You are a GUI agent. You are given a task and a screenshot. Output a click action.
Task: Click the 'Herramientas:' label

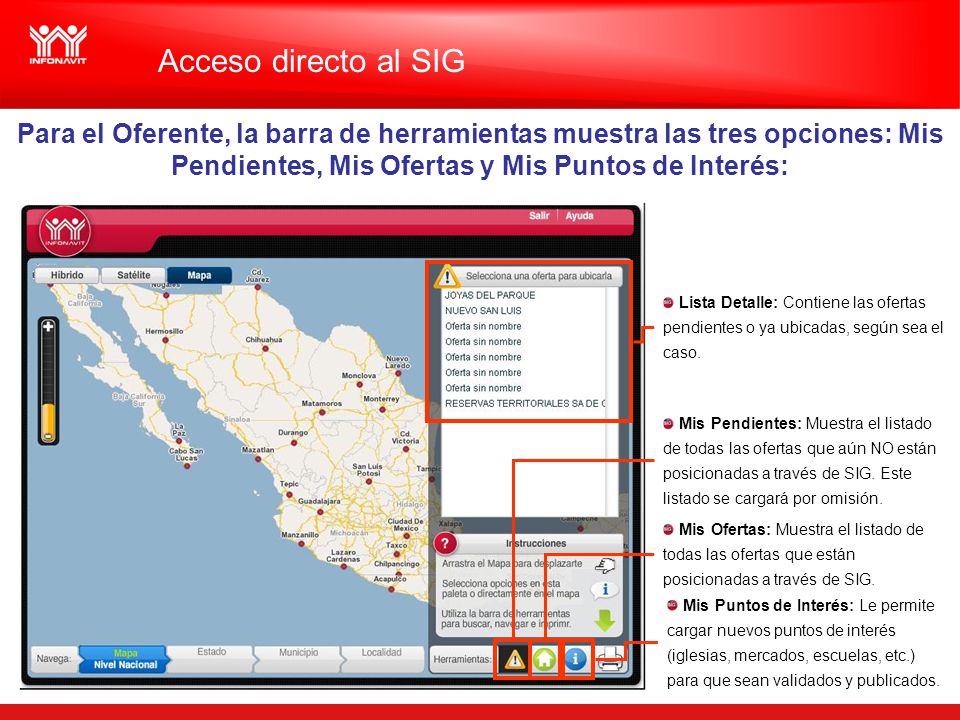(x=462, y=659)
